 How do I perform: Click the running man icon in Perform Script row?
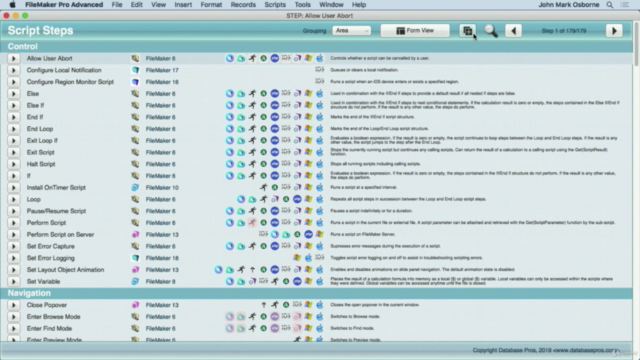[x=253, y=223]
